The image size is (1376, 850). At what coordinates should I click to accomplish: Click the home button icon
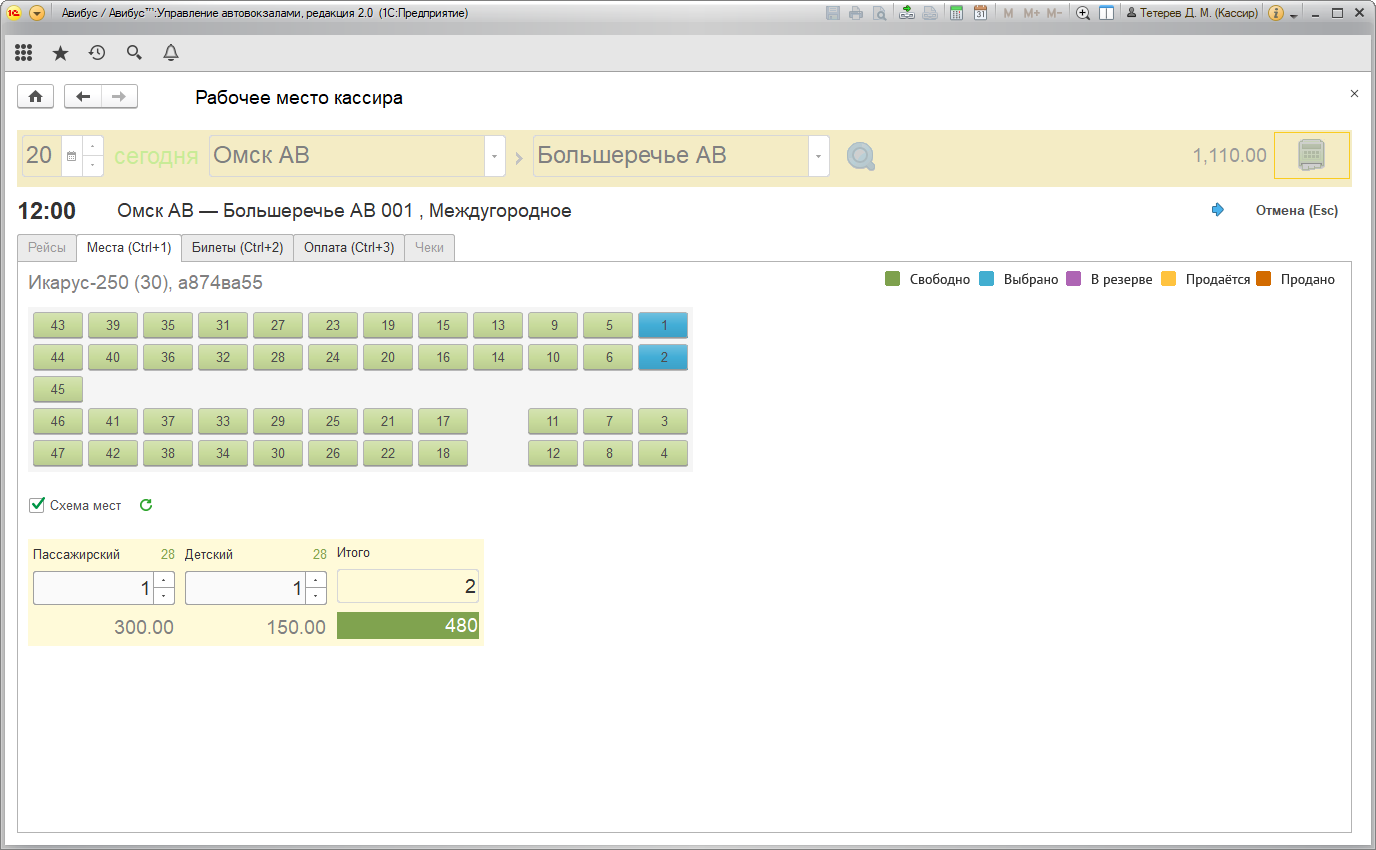(x=36, y=96)
